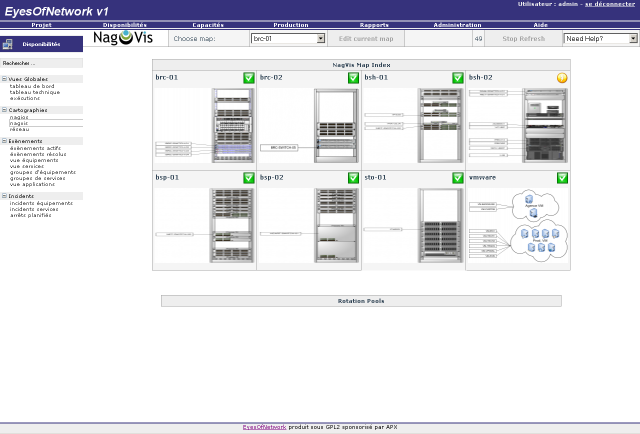Open the bsh-01 rack map thumbnail

pyautogui.click(x=413, y=125)
